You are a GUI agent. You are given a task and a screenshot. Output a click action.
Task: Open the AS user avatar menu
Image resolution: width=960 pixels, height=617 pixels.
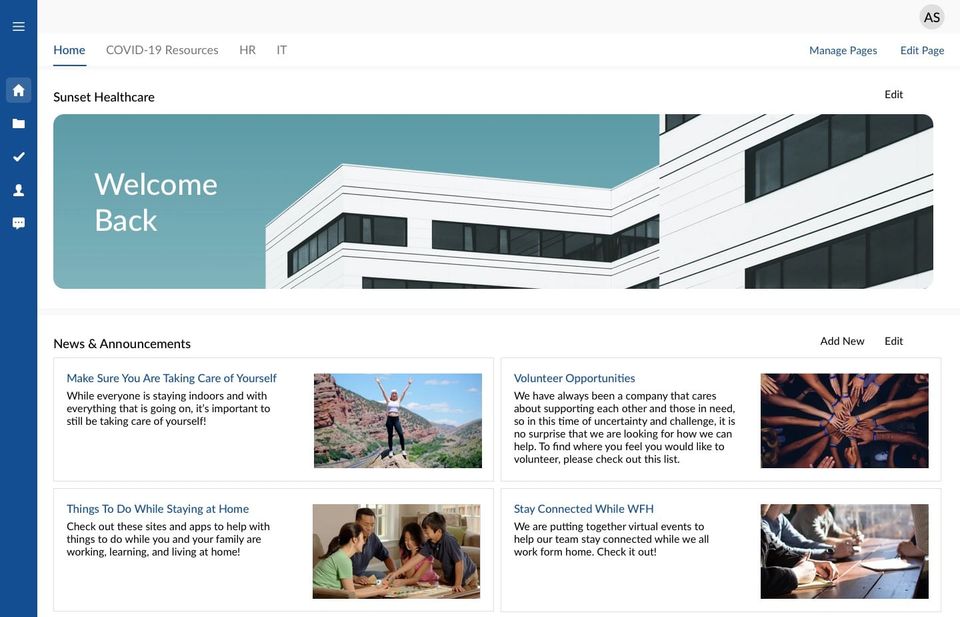coord(932,17)
